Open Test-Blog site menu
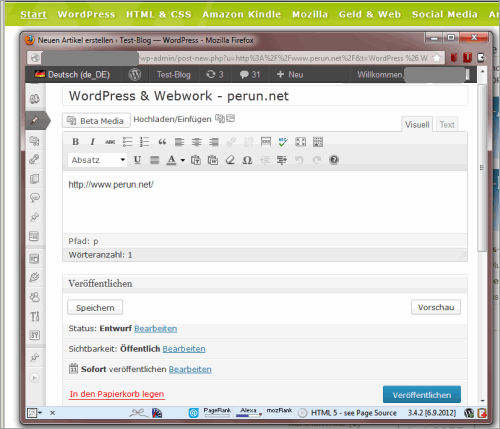Image resolution: width=500 pixels, height=429 pixels. pyautogui.click(x=174, y=75)
